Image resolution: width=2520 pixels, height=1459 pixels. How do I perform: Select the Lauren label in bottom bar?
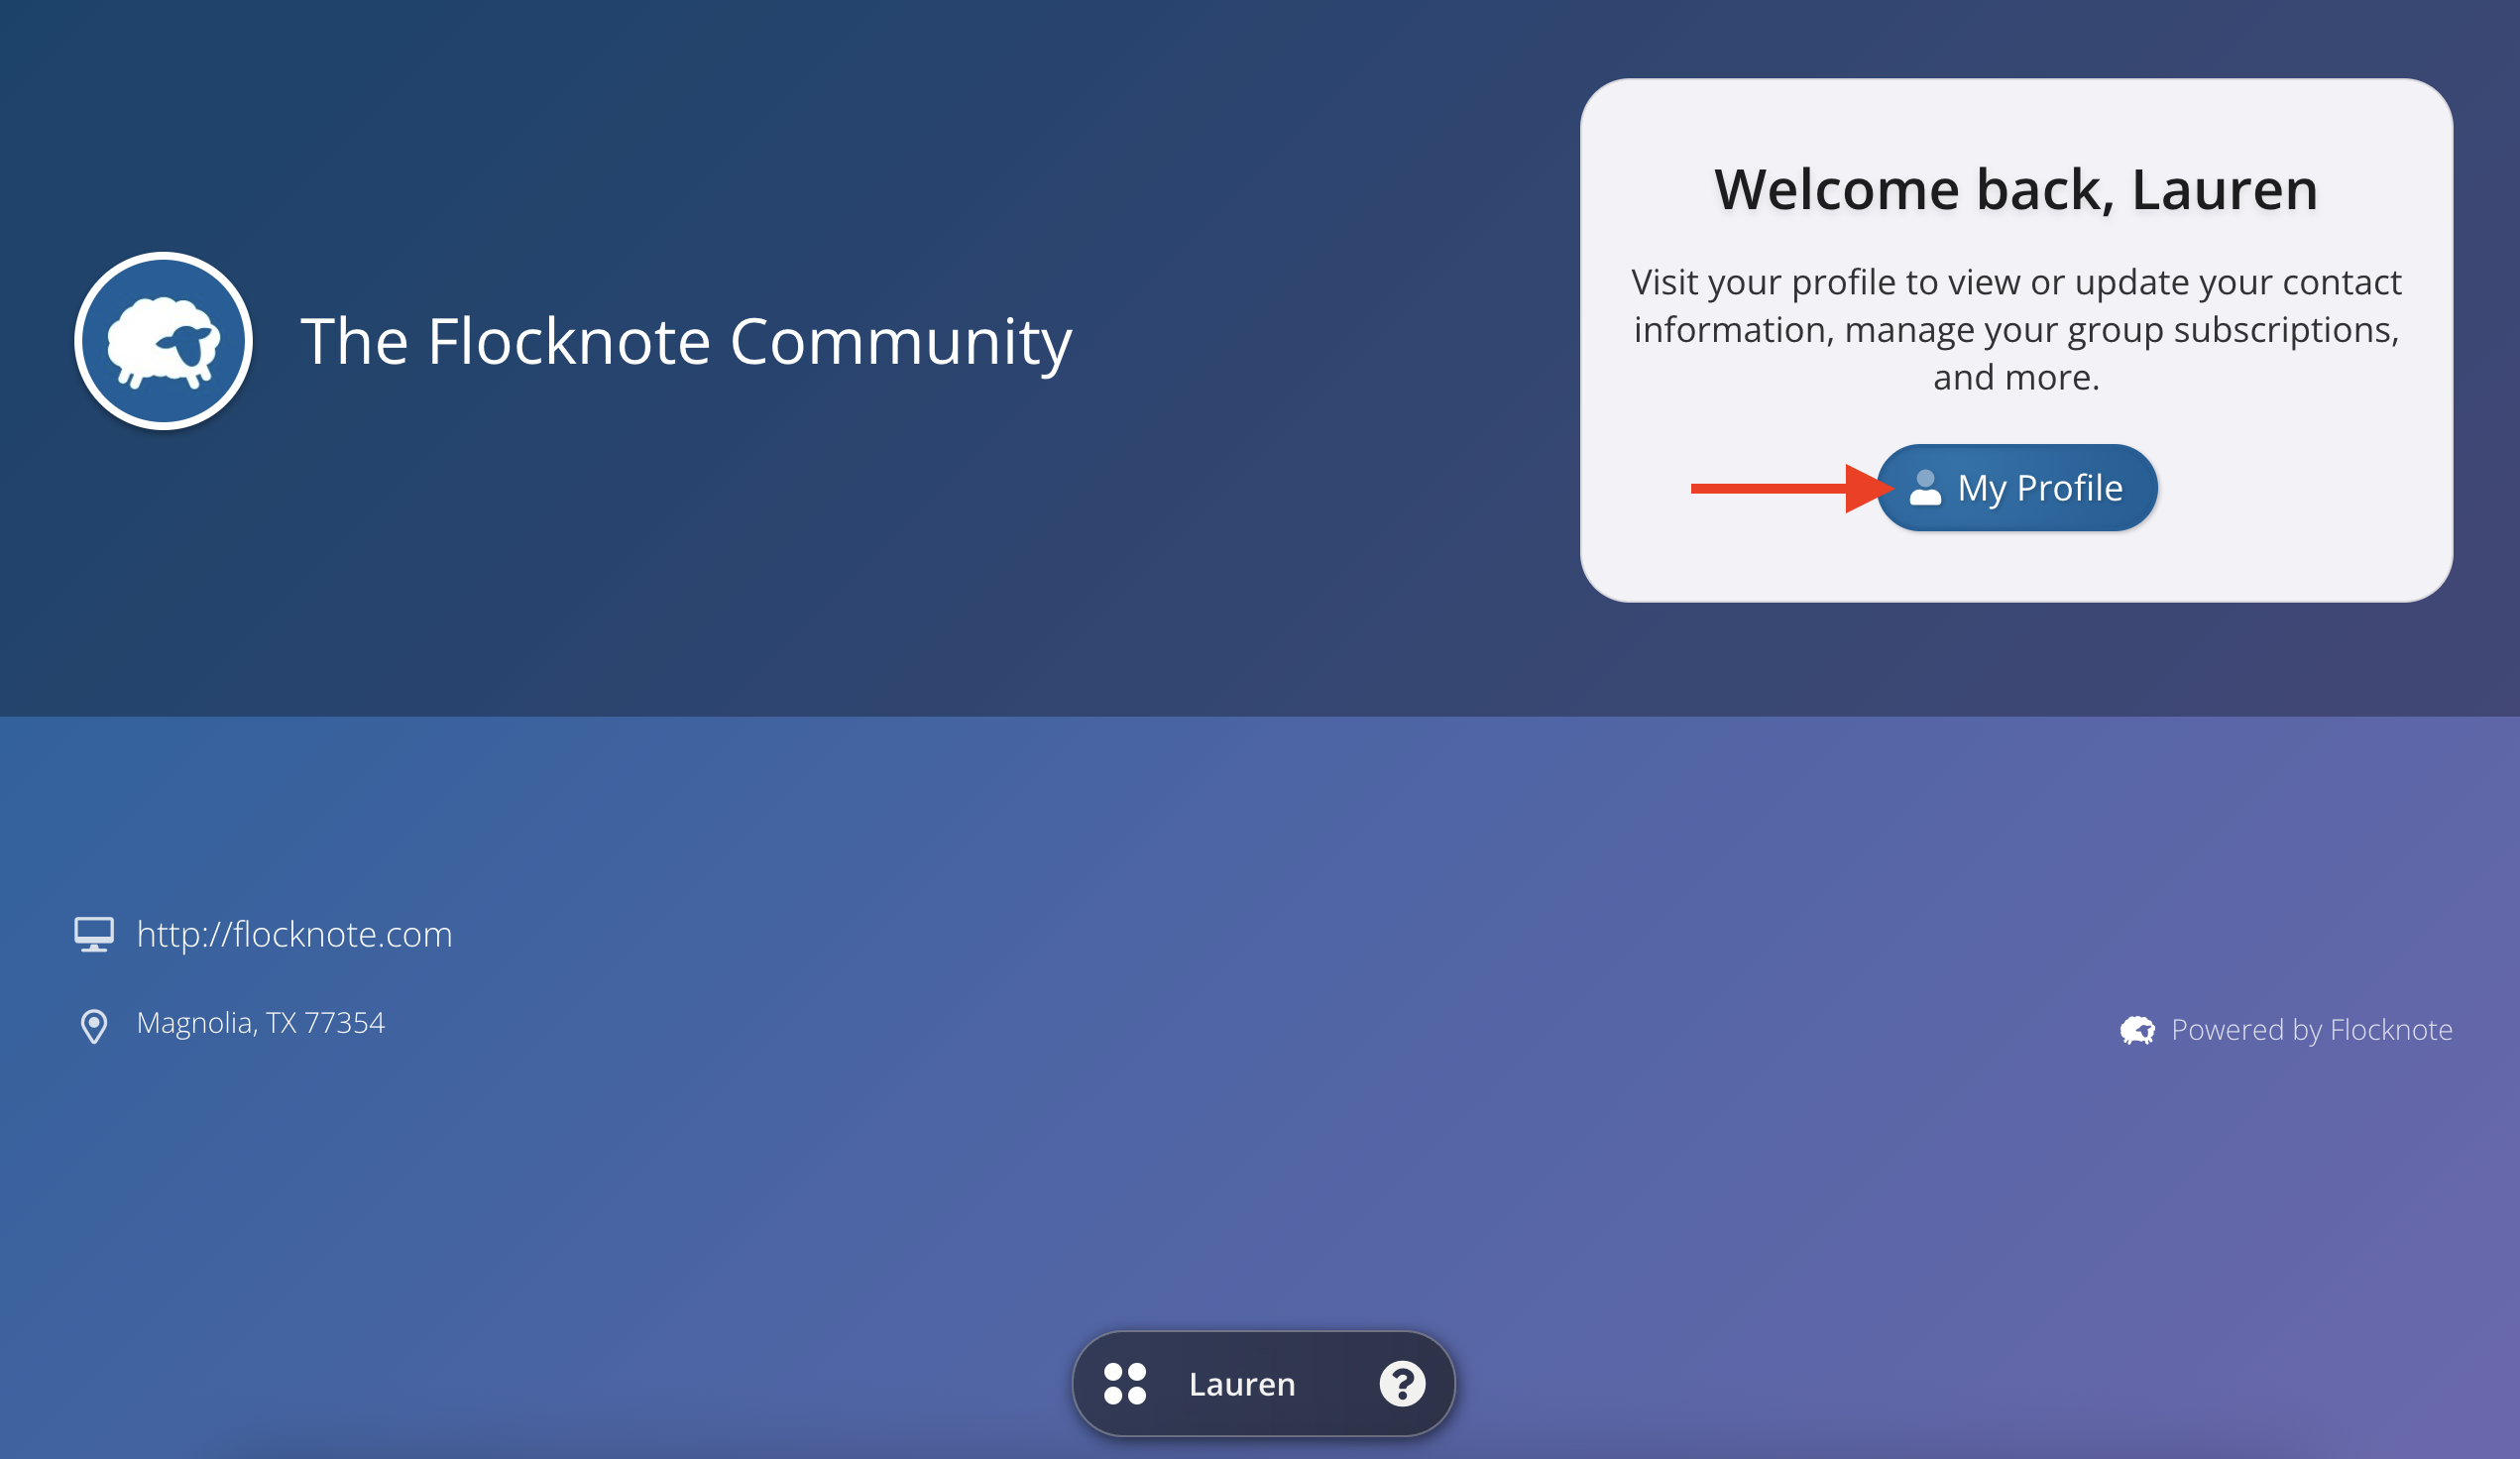coord(1242,1384)
